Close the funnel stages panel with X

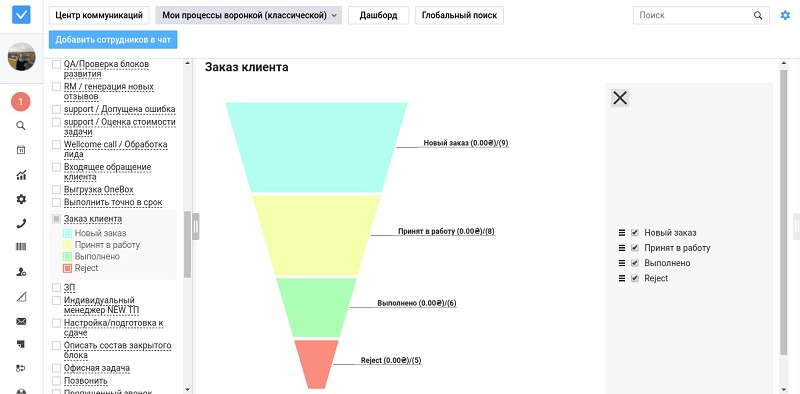pos(620,97)
